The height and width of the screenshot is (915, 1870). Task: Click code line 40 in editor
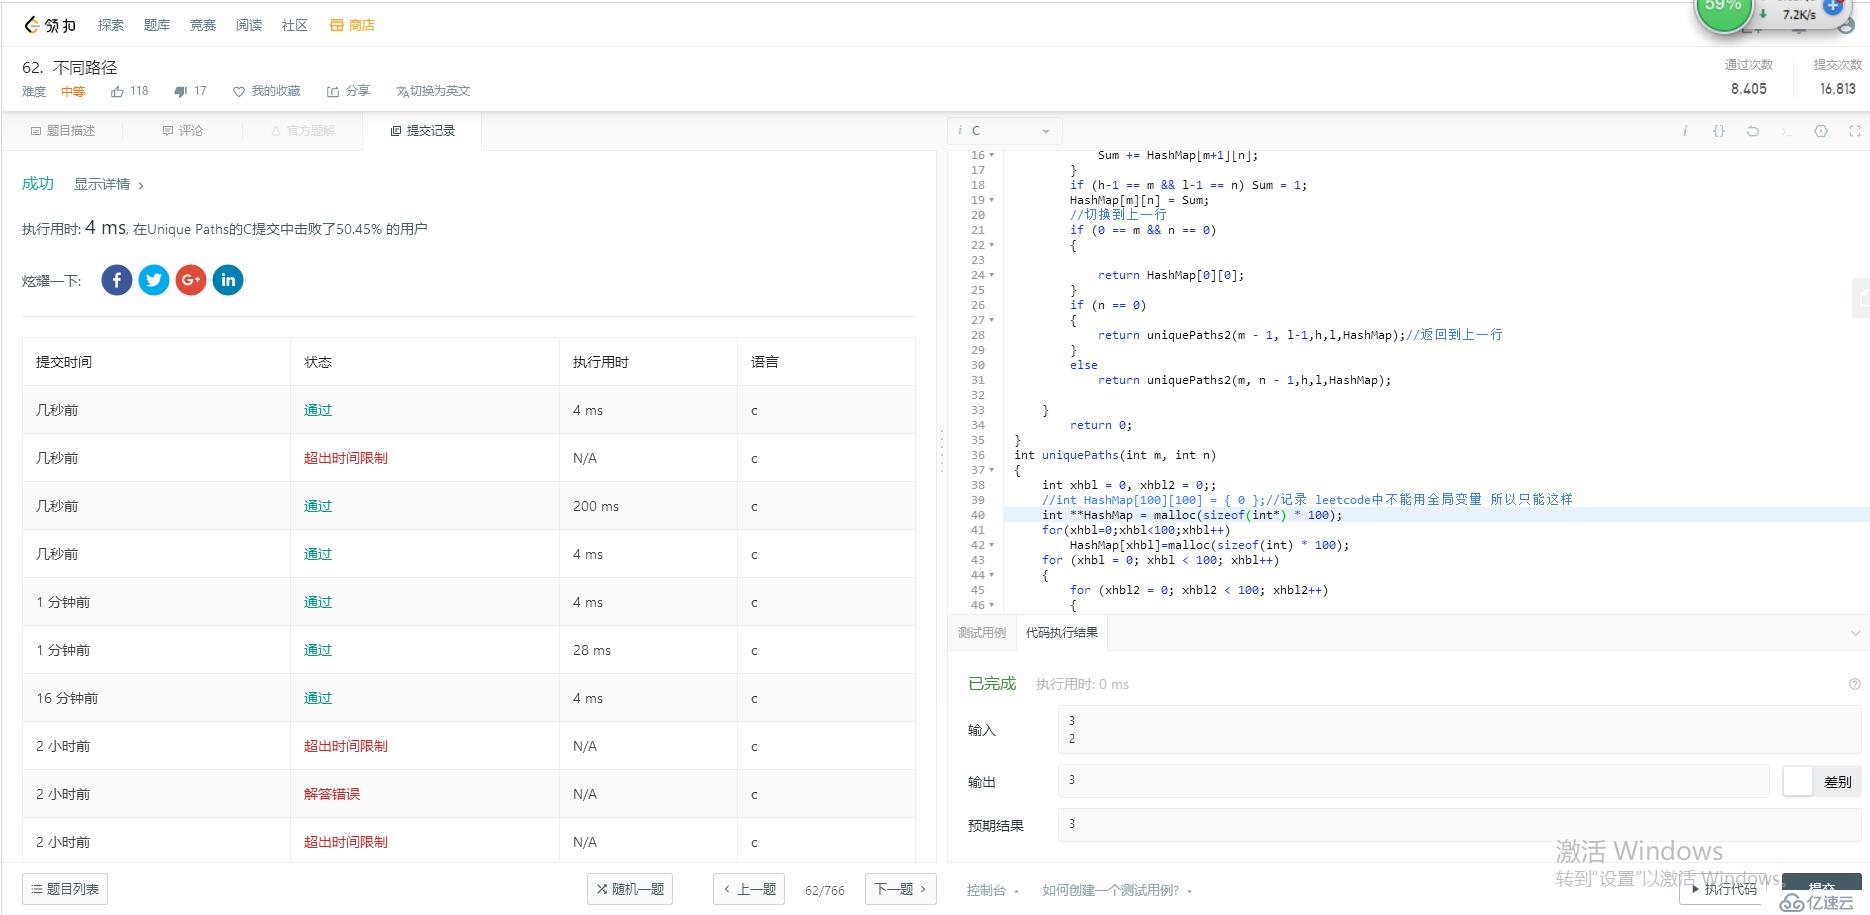click(x=1435, y=515)
